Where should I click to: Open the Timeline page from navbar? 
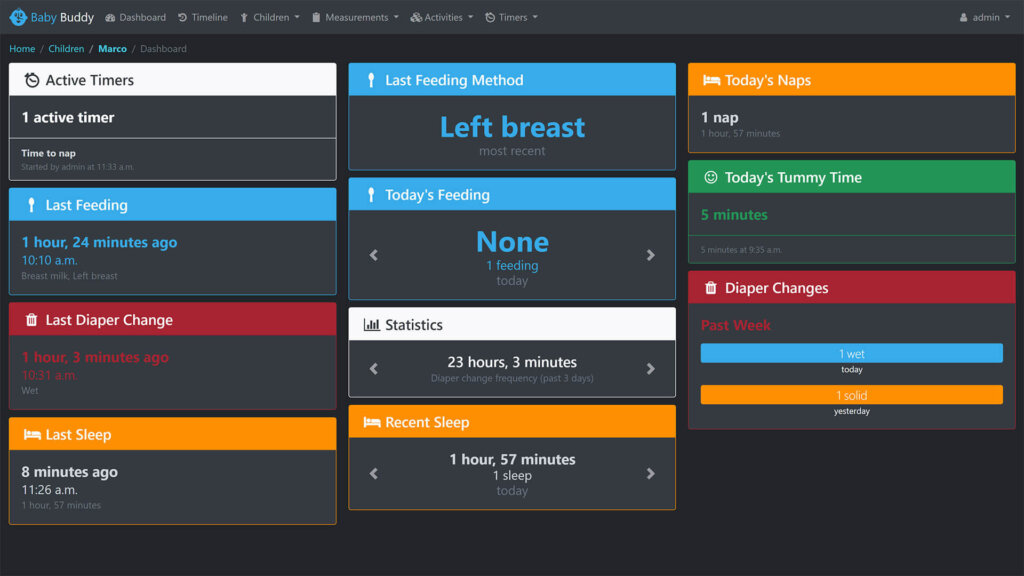point(203,17)
